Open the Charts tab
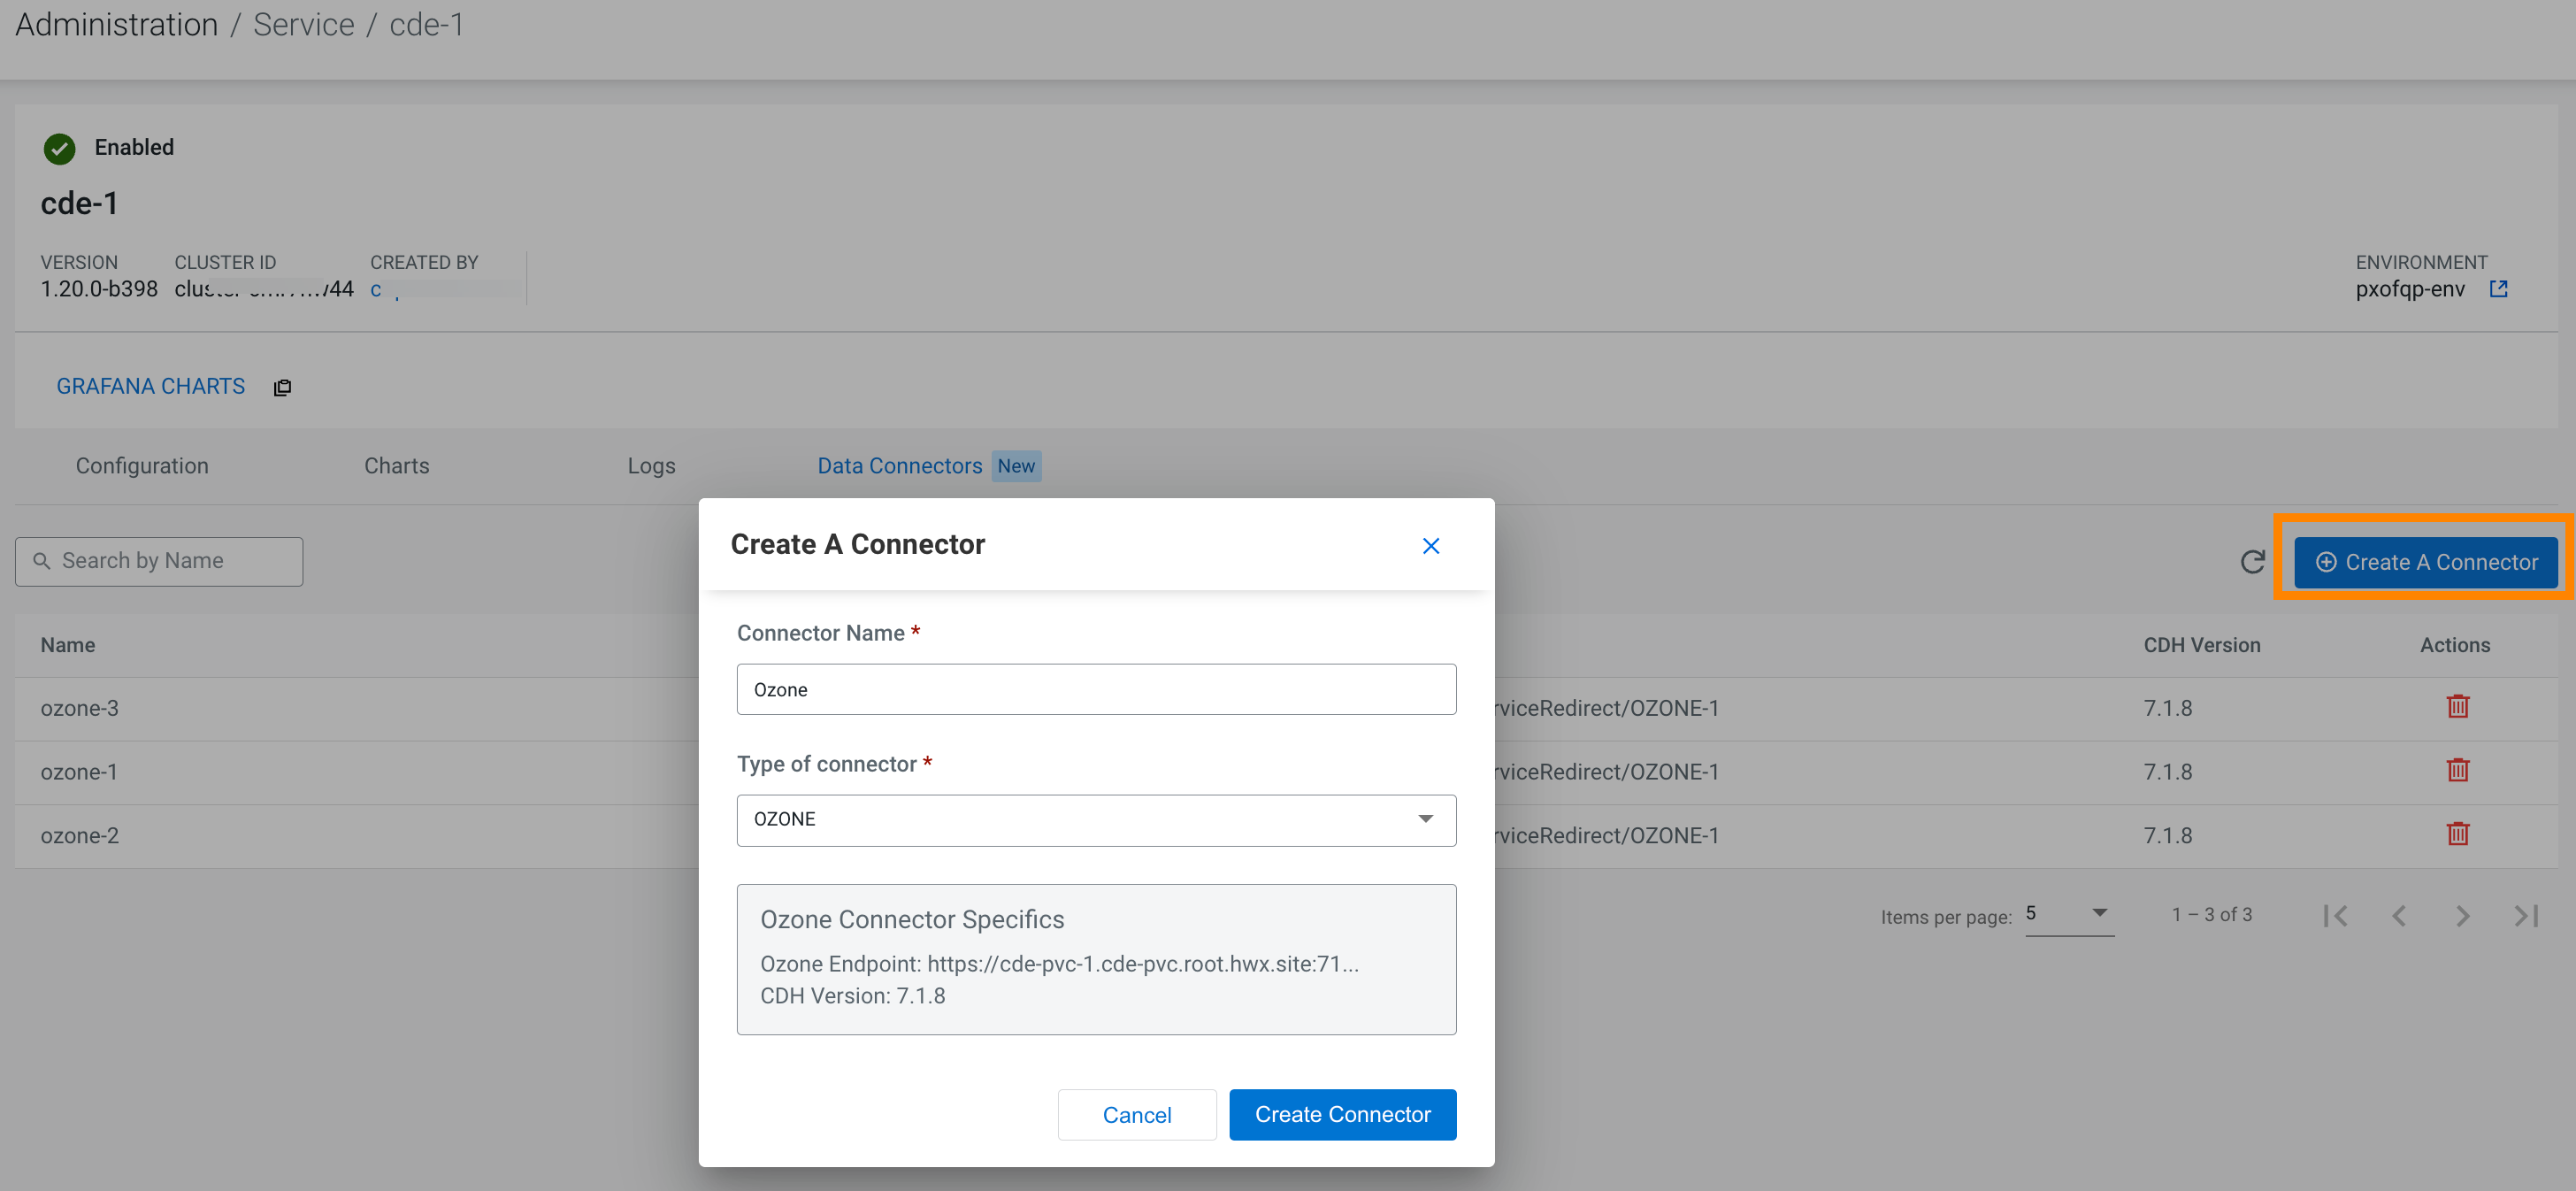2576x1191 pixels. point(396,466)
